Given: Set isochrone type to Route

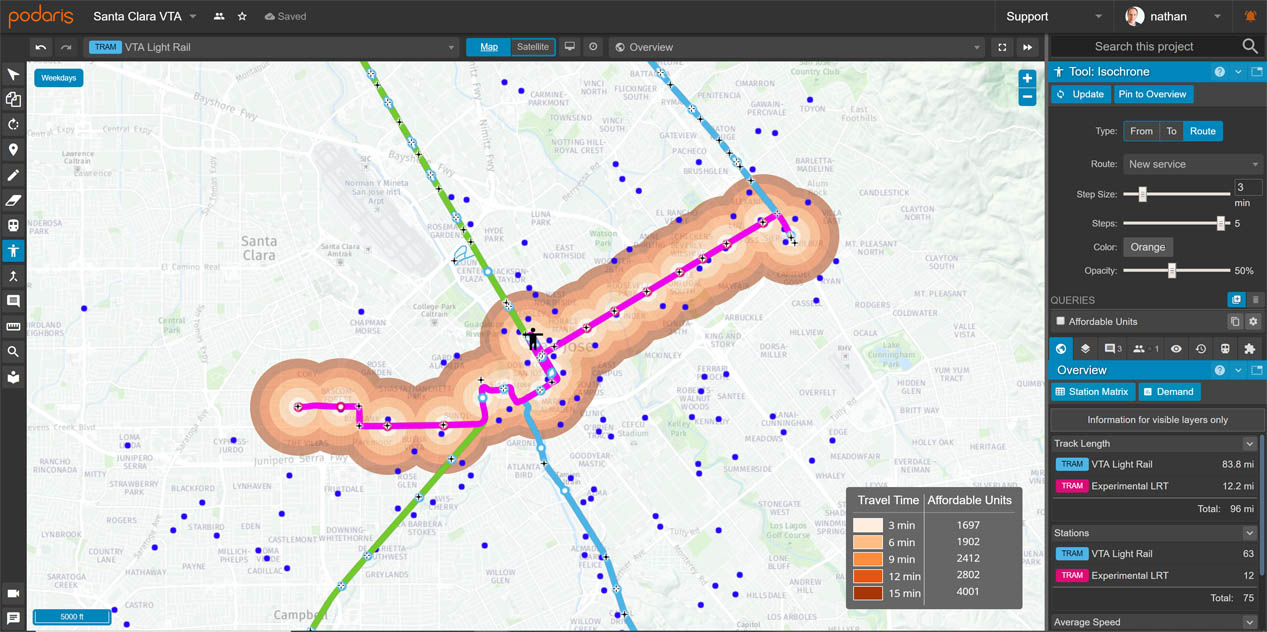Looking at the screenshot, I should [x=1202, y=131].
